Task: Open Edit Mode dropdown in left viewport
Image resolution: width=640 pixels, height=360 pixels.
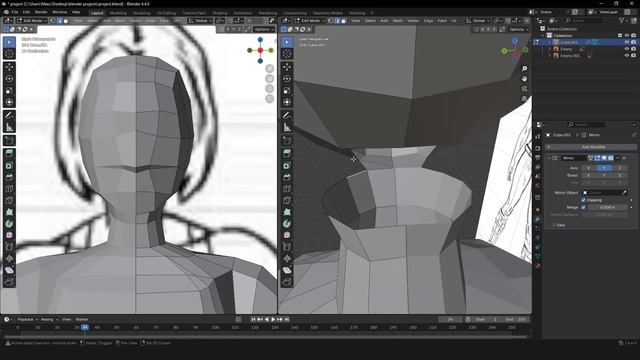Action: pos(31,20)
